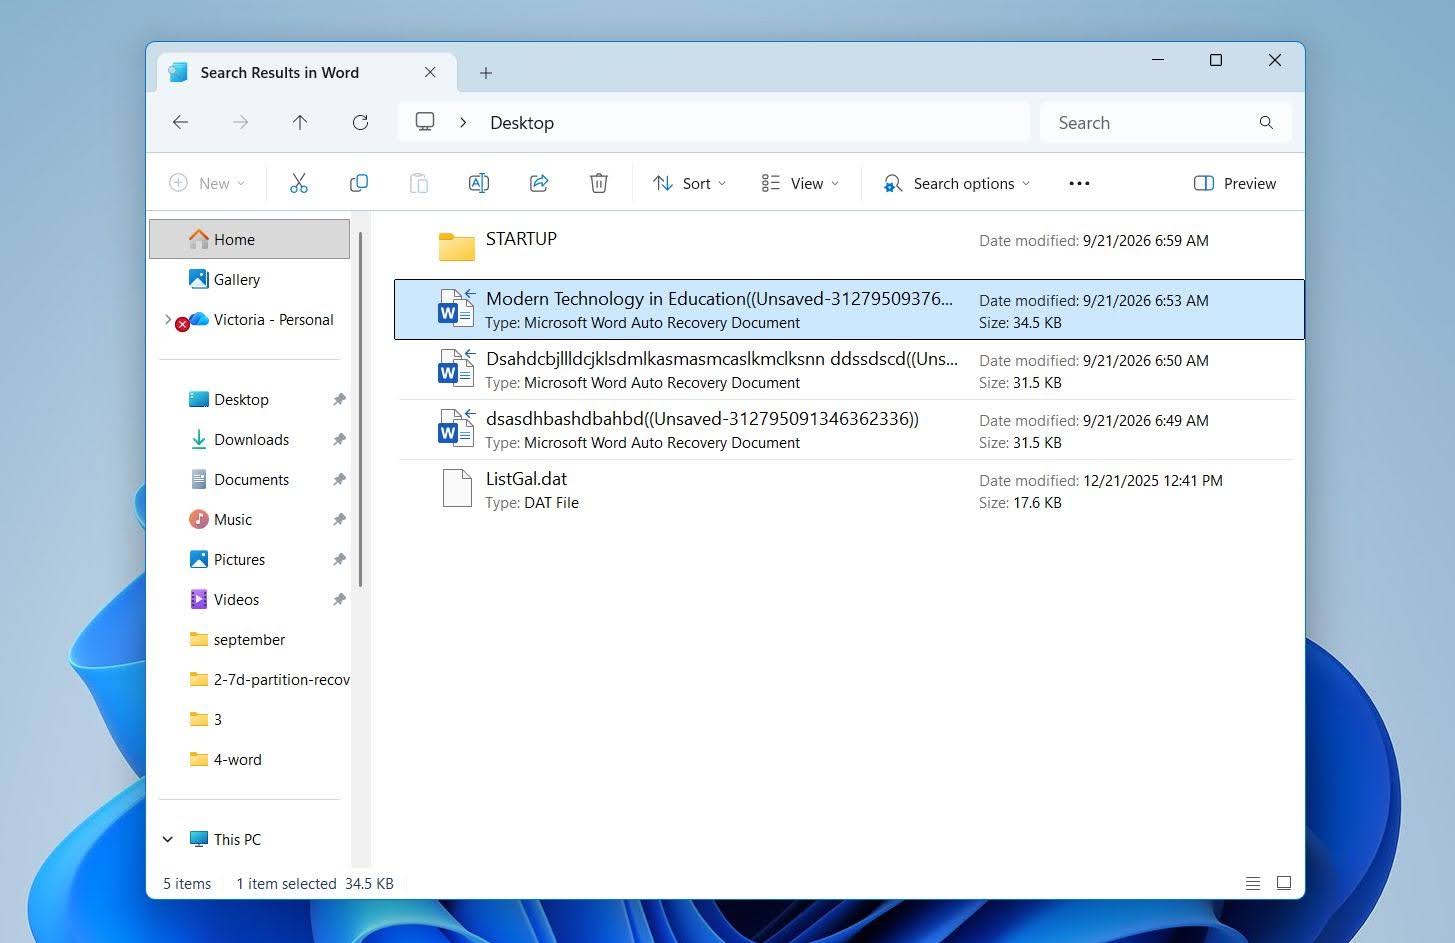This screenshot has height=943, width=1455.
Task: Go up one folder level
Action: (x=300, y=122)
